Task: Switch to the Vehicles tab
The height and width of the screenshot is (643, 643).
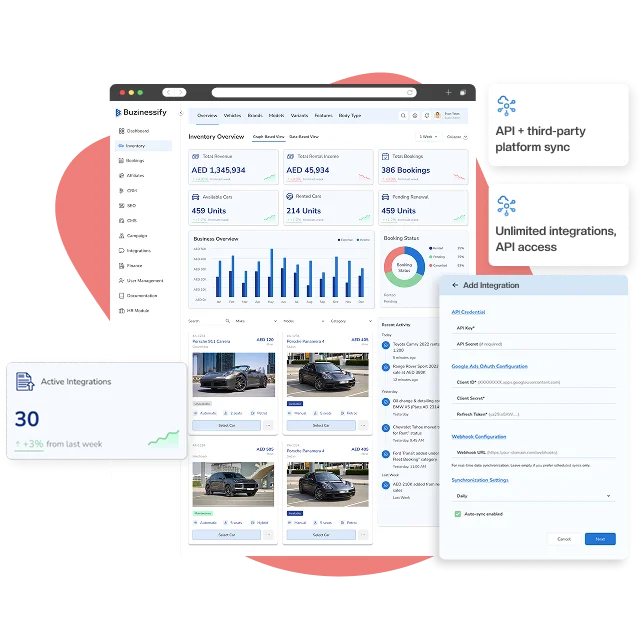Action: point(232,116)
